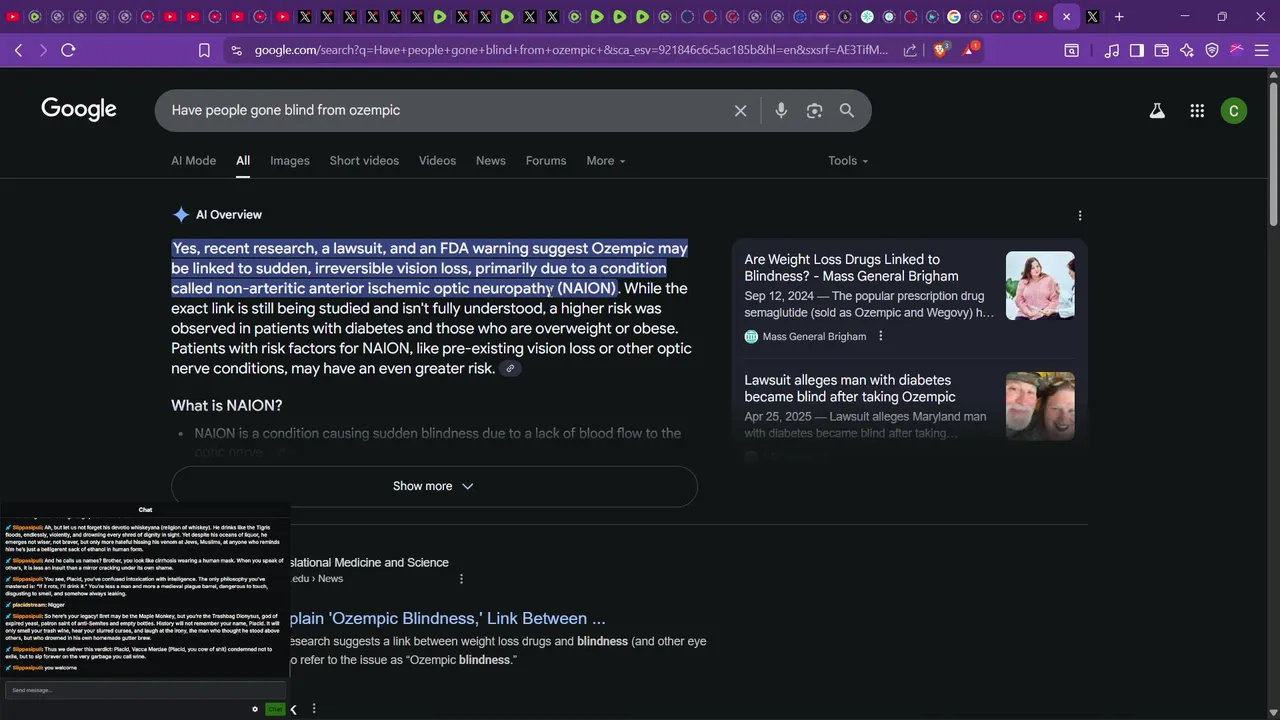The width and height of the screenshot is (1280, 720).
Task: Bookmark this page
Action: pos(204,50)
